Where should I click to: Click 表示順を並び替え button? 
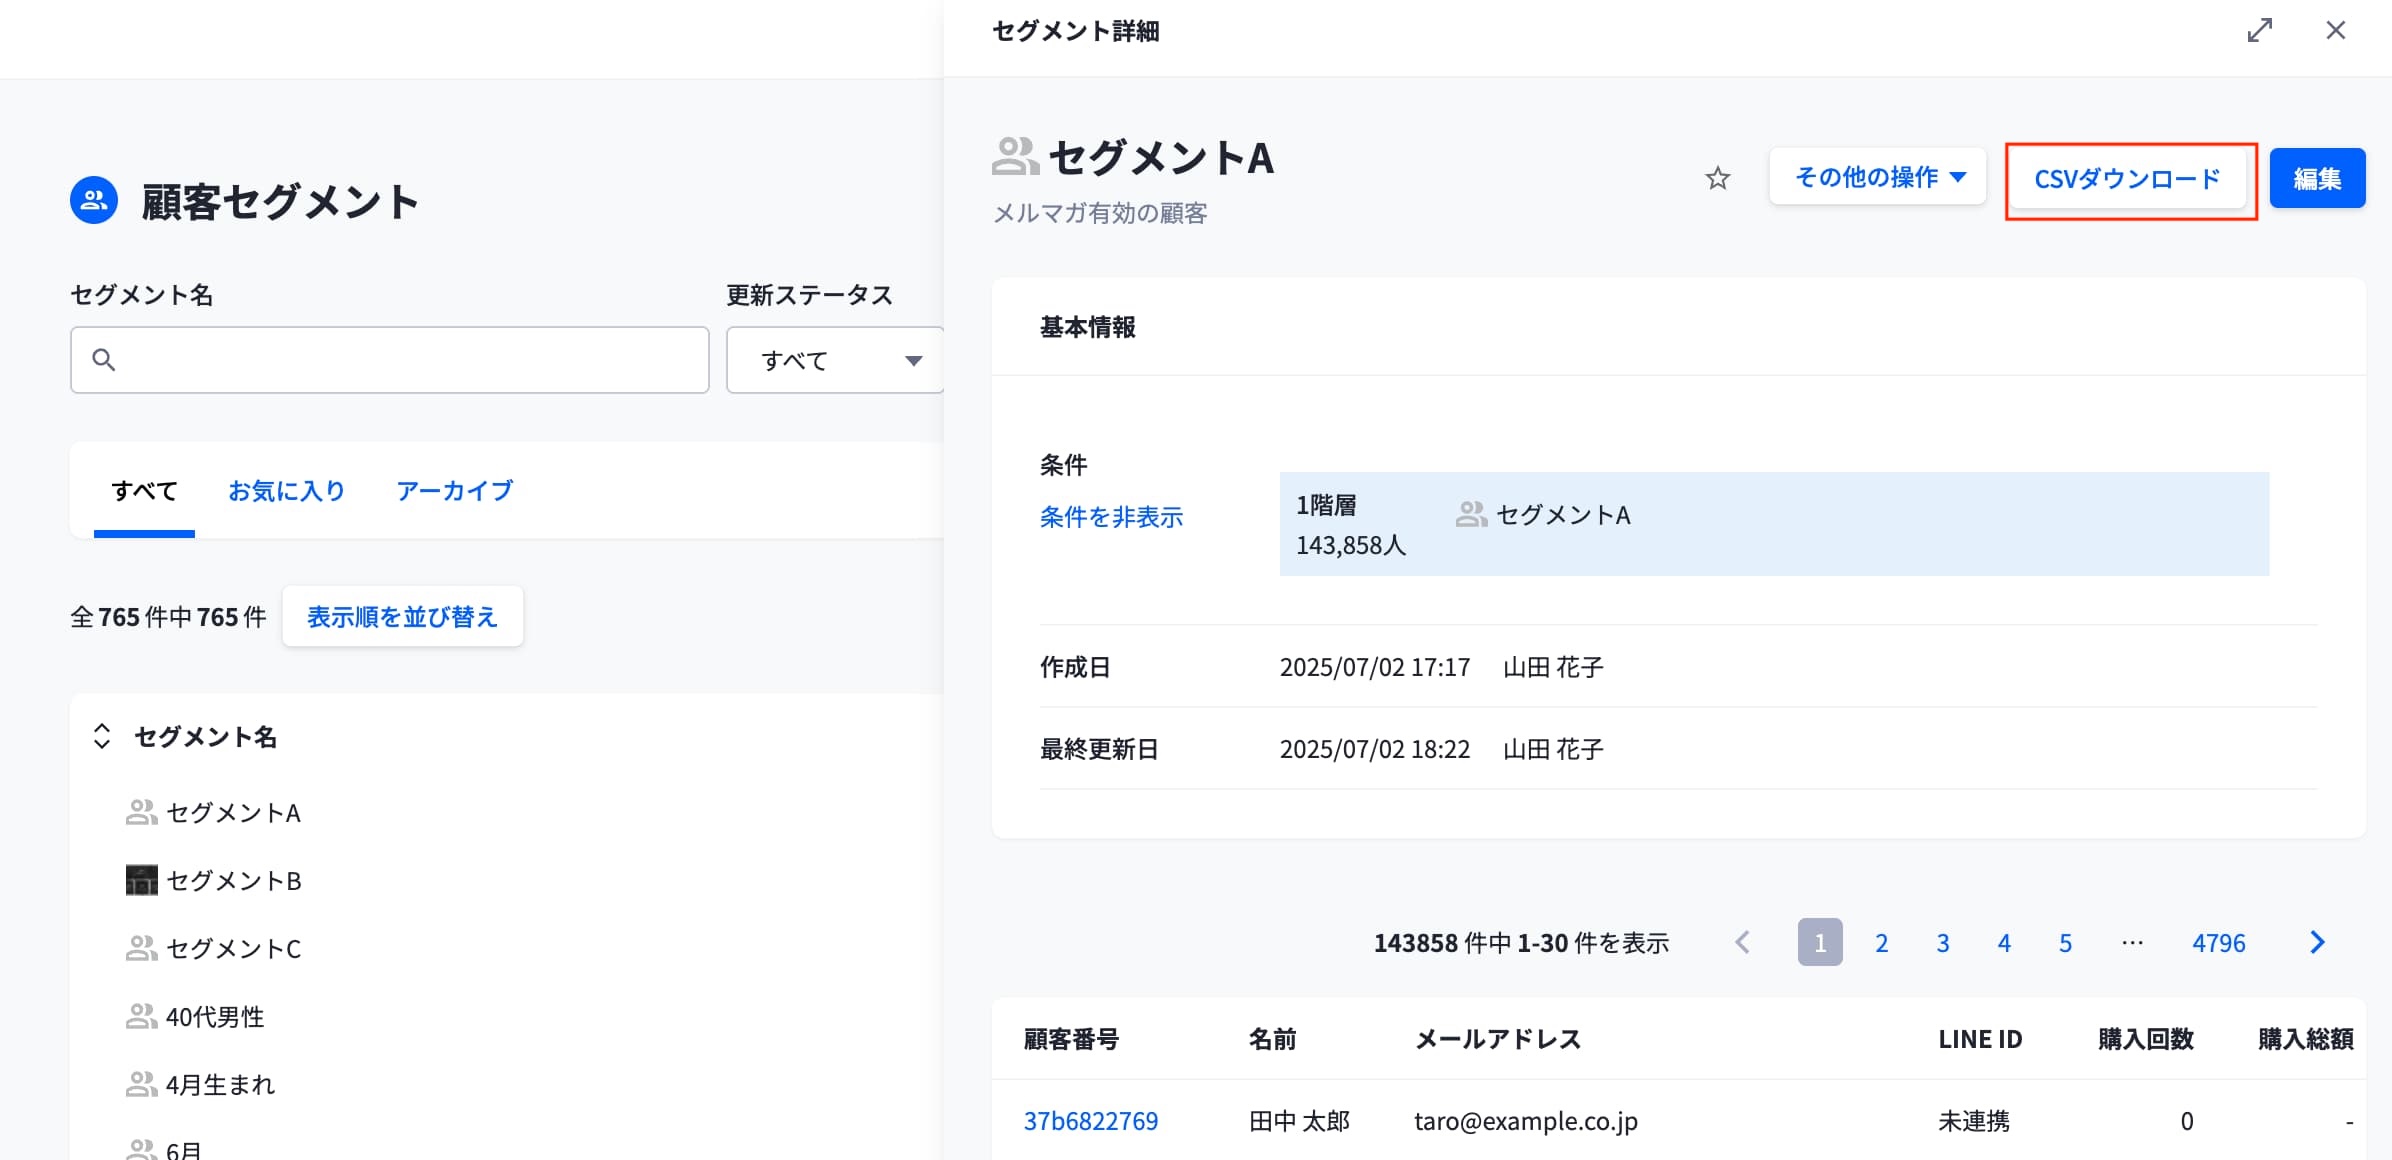(x=402, y=617)
